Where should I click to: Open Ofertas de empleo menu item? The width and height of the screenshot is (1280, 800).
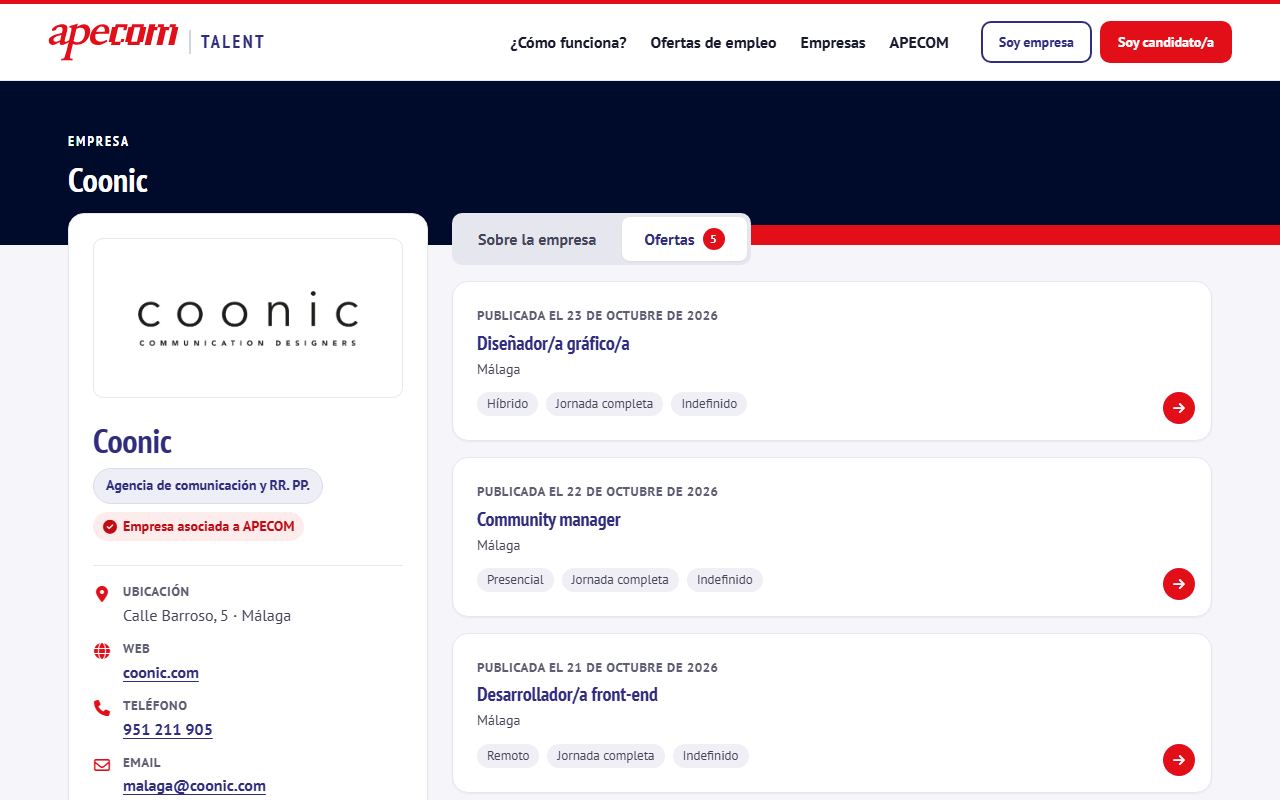click(713, 43)
